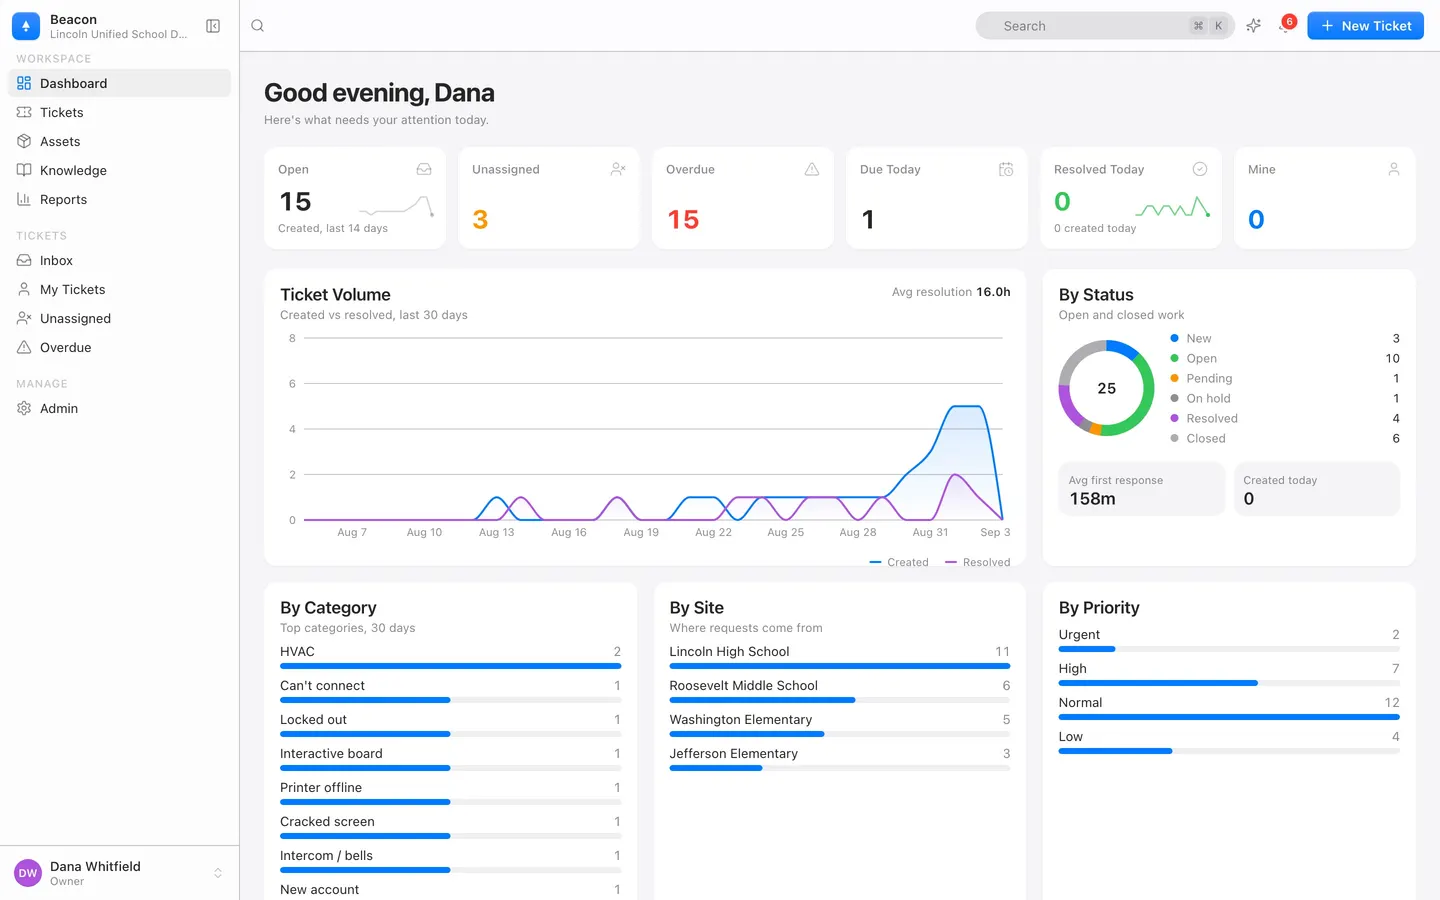Click the HVAC category progress bar

[x=451, y=666]
